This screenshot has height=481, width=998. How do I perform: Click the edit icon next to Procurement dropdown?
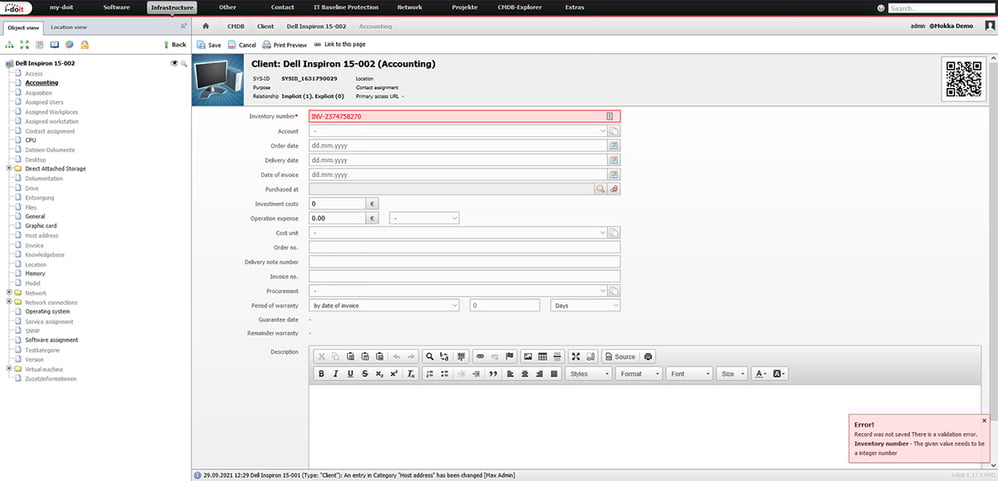tap(614, 291)
